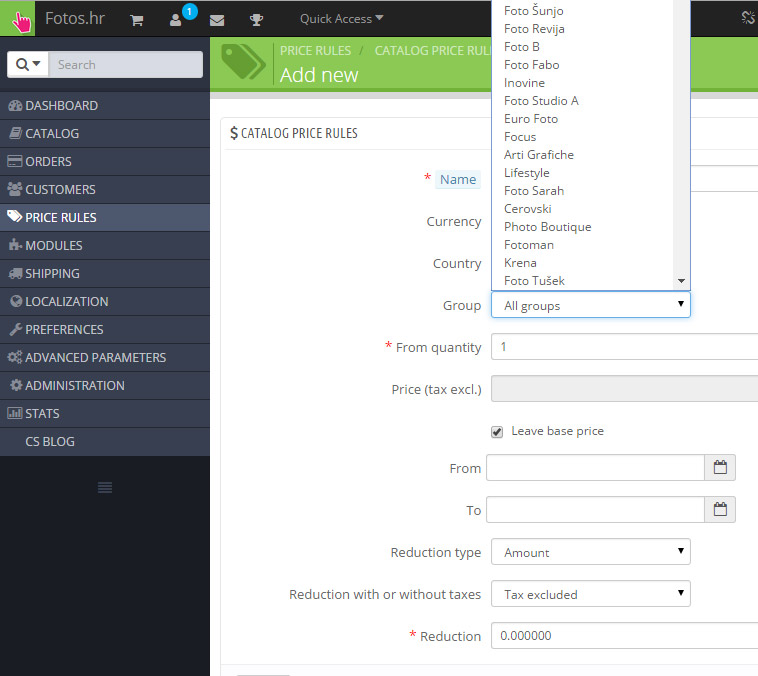Image resolution: width=758 pixels, height=676 pixels.
Task: Uncheck the Leave base price checkbox
Action: [x=497, y=432]
